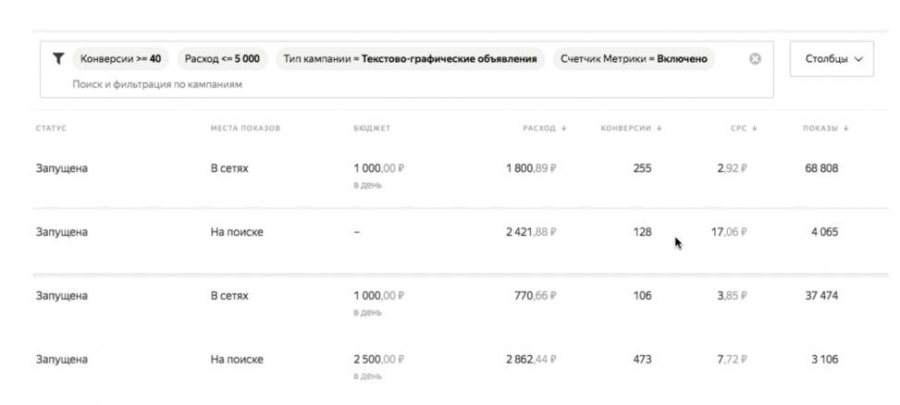Click the 1 800,89 ₽ expense cell
The height and width of the screenshot is (405, 900).
[x=528, y=168]
